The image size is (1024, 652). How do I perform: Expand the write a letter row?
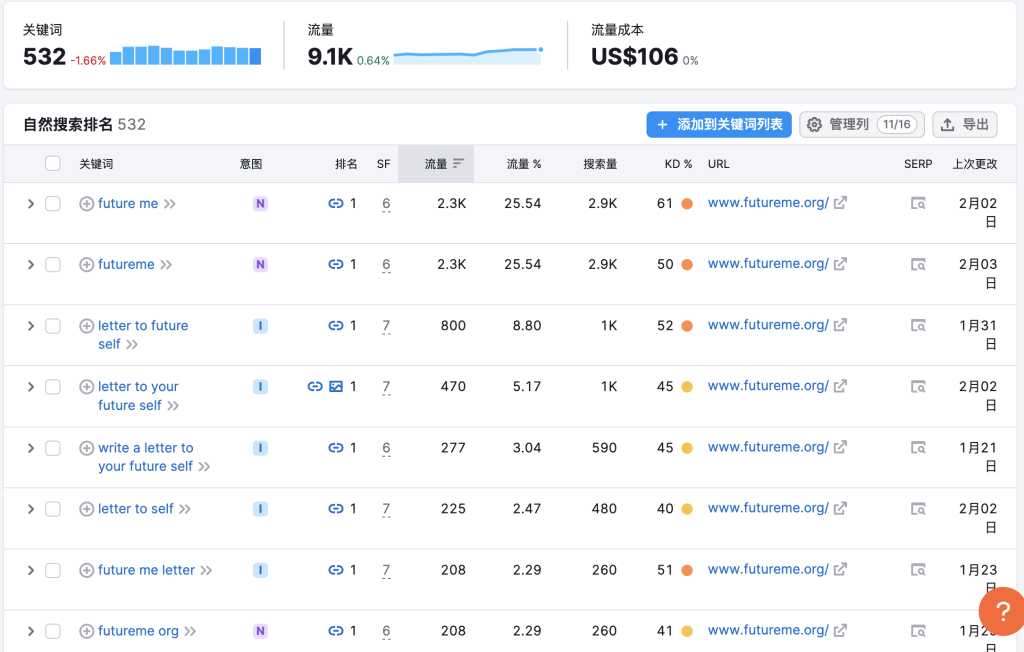point(30,448)
